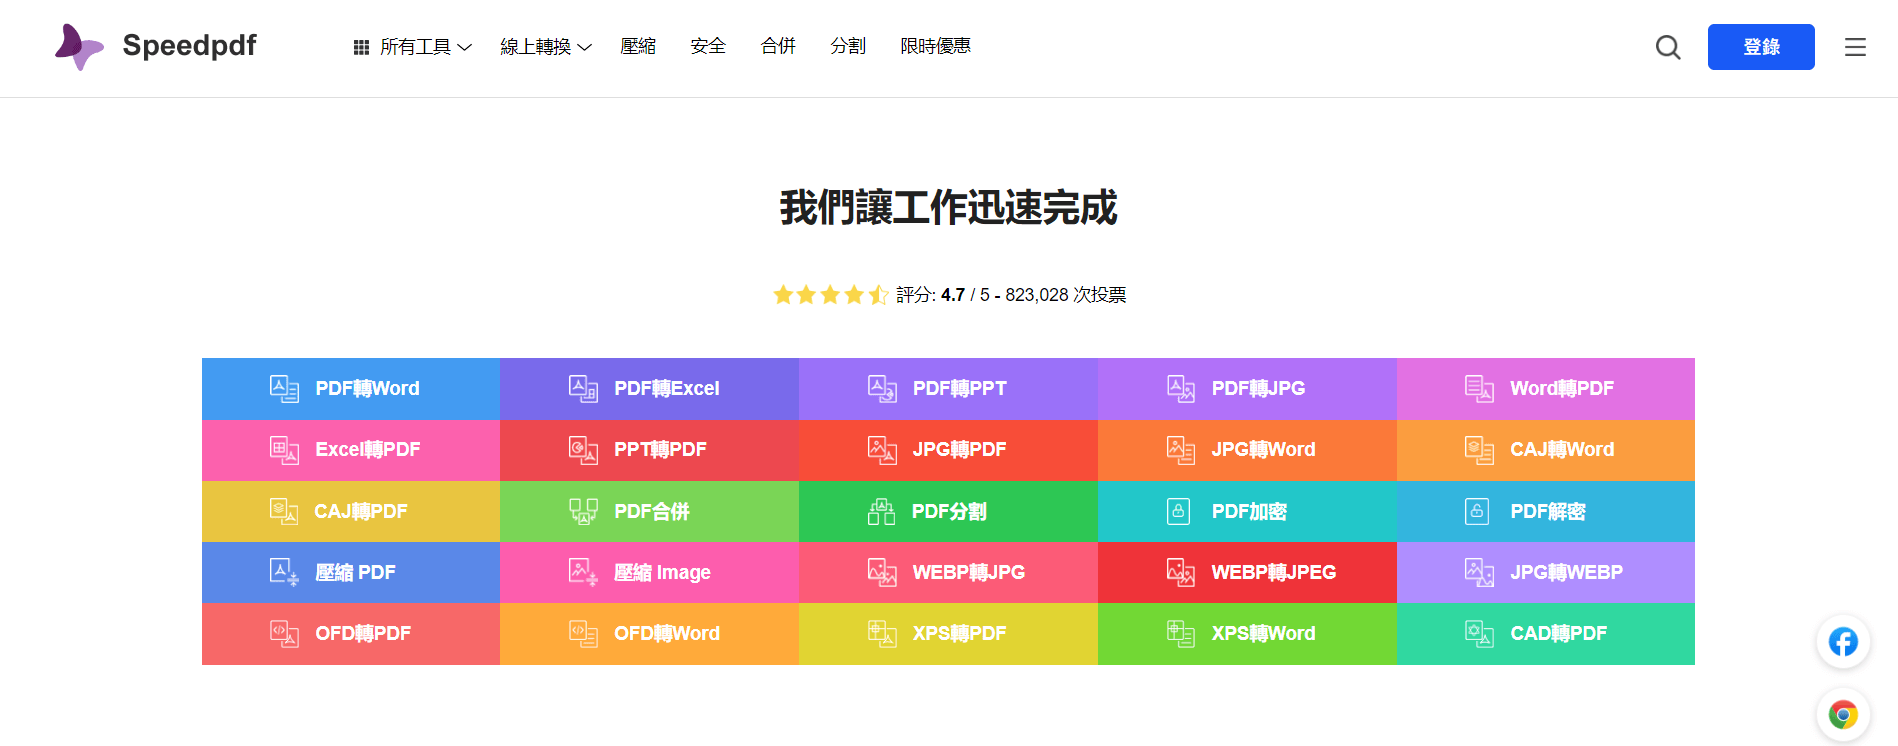
Task: Click the 壓縮 Image compress icon
Action: [x=583, y=573]
